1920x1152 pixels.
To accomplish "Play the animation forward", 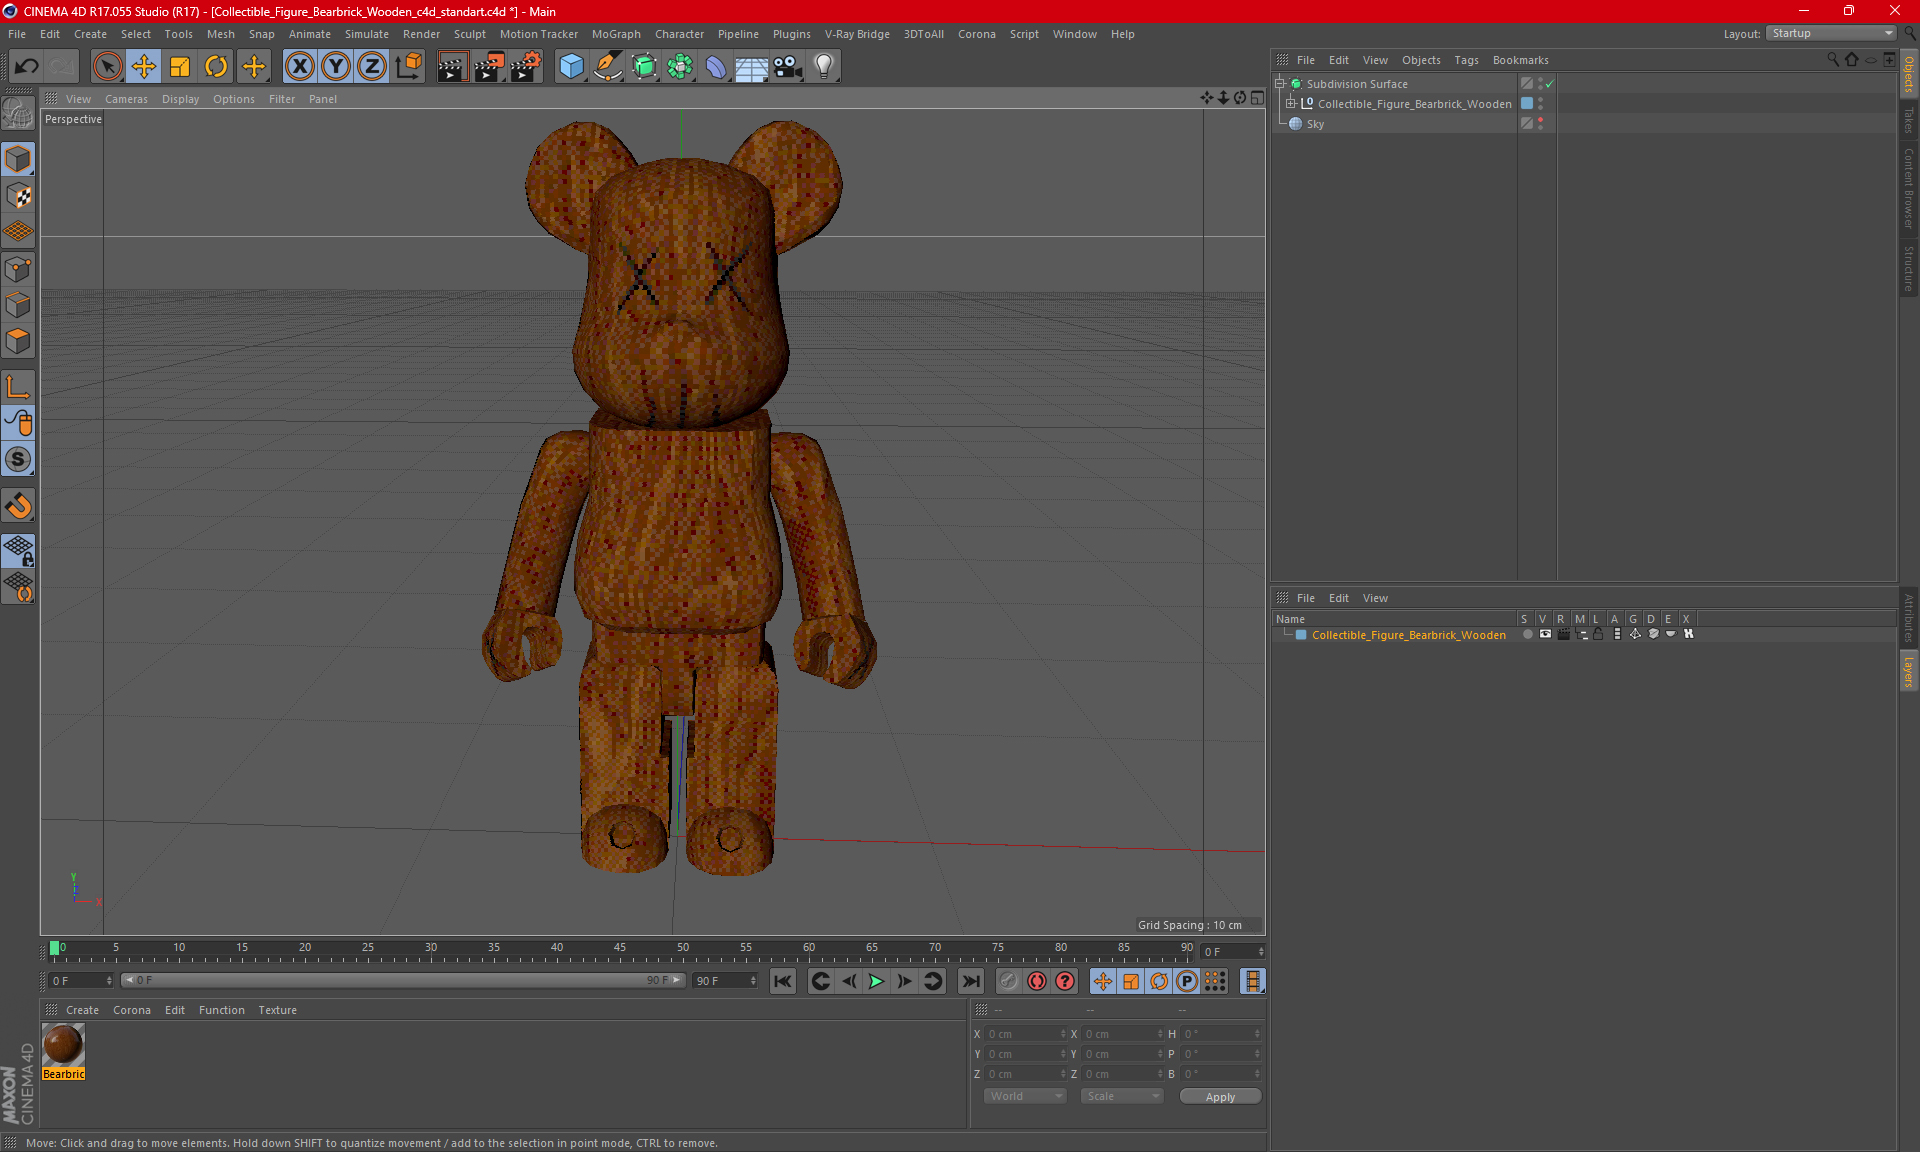I will pos(876,981).
